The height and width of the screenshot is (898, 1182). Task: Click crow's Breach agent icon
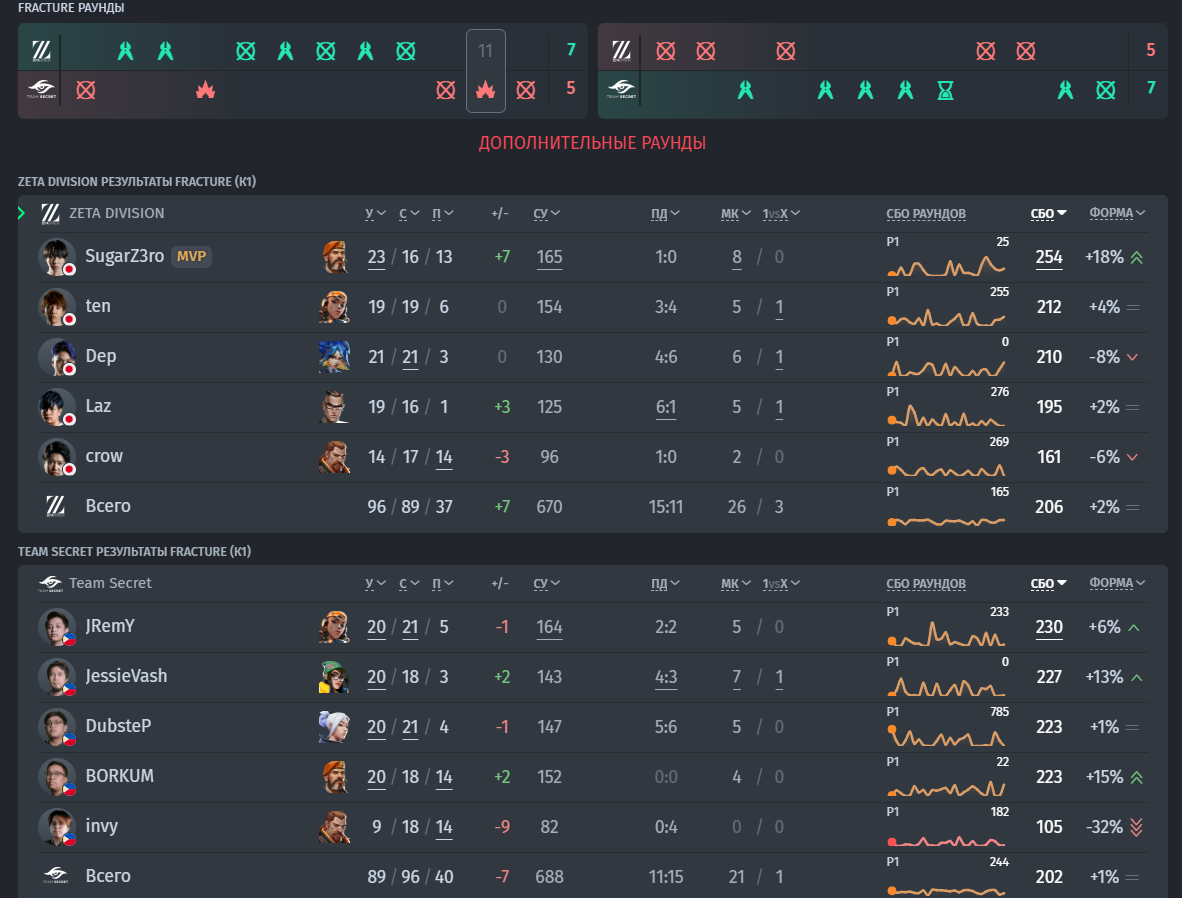pyautogui.click(x=334, y=457)
